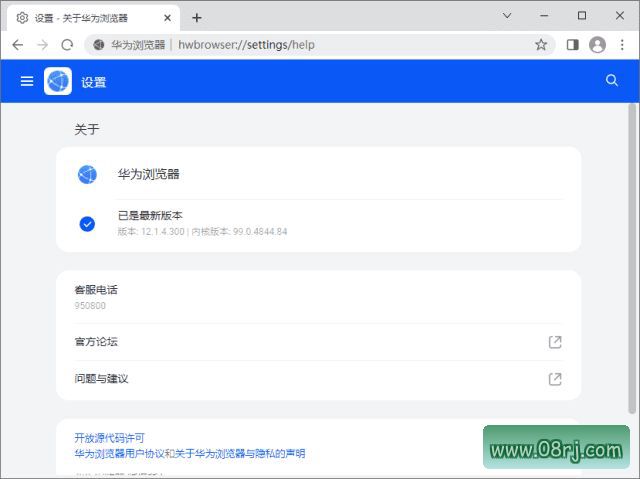Open the three-dot browser menu

(622, 44)
